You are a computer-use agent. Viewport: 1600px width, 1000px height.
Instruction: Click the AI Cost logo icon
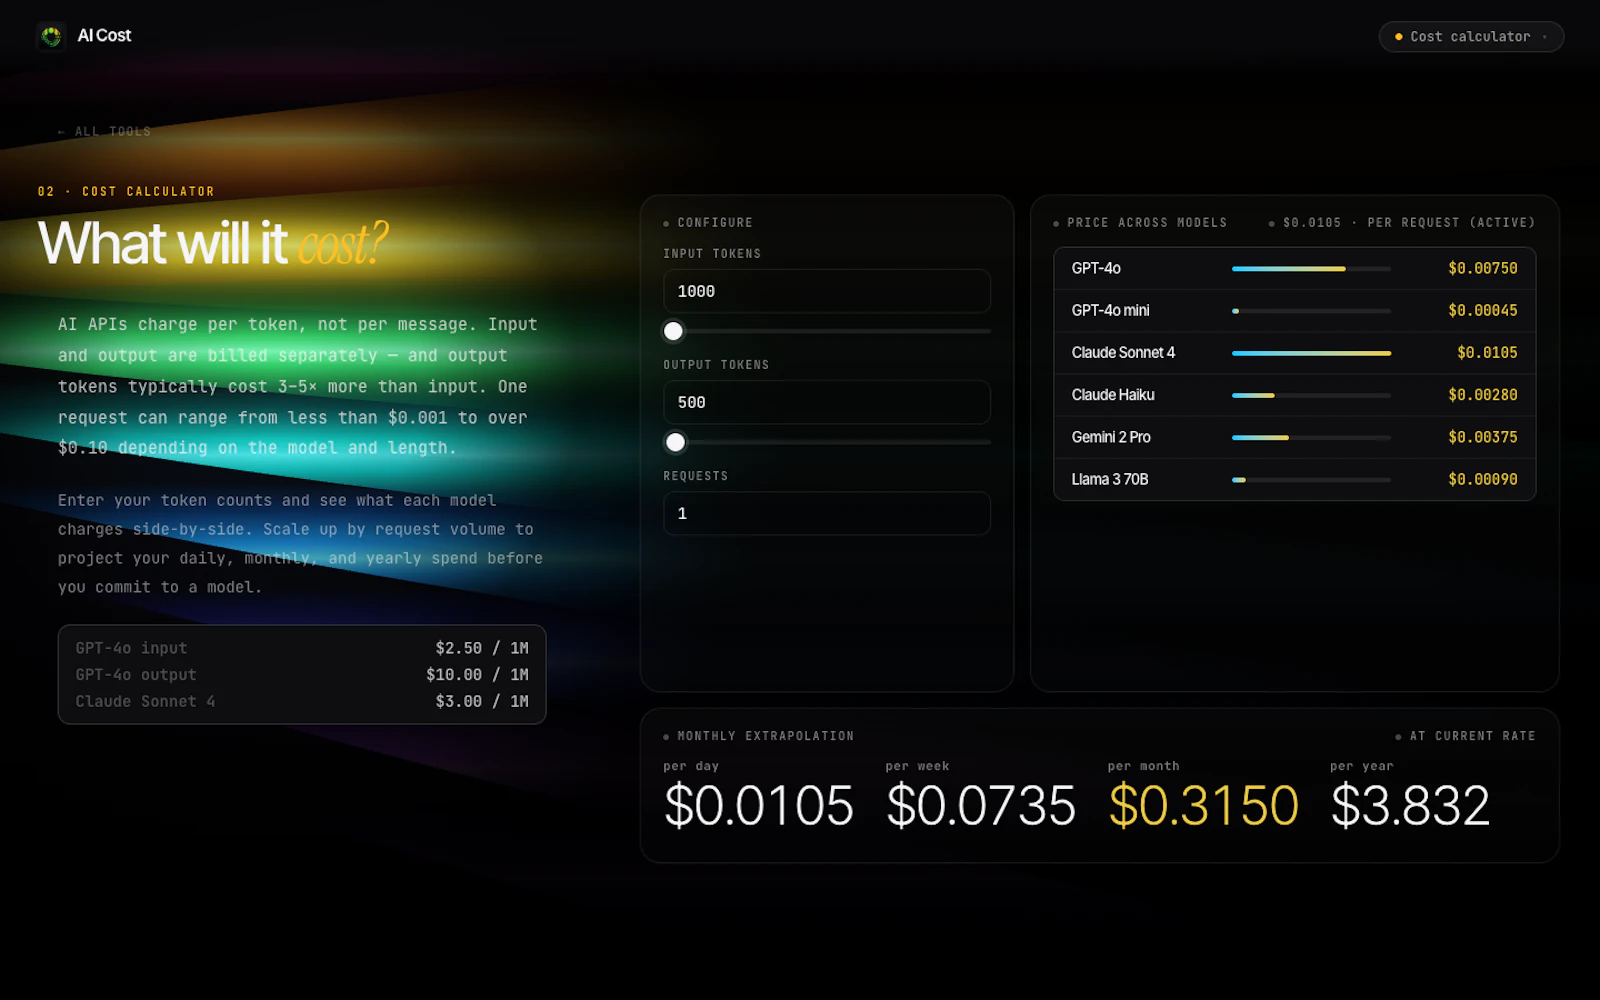pyautogui.click(x=51, y=36)
